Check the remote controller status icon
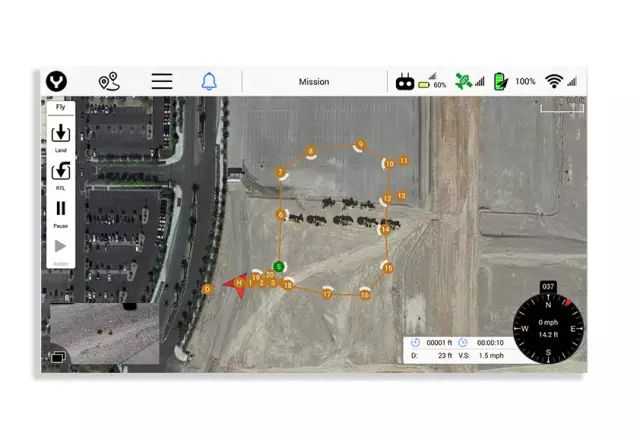 [405, 82]
